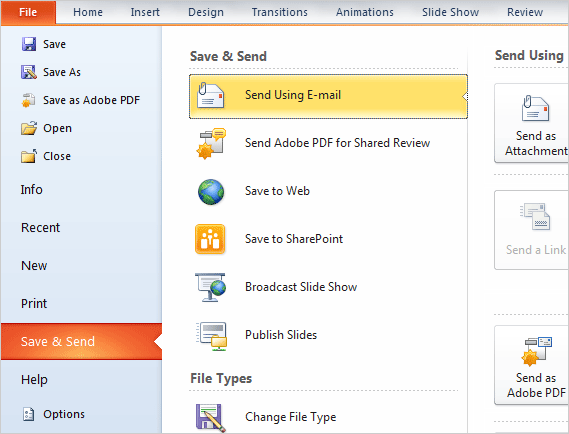569x434 pixels.
Task: Open the Recent documents section
Action: [40, 228]
